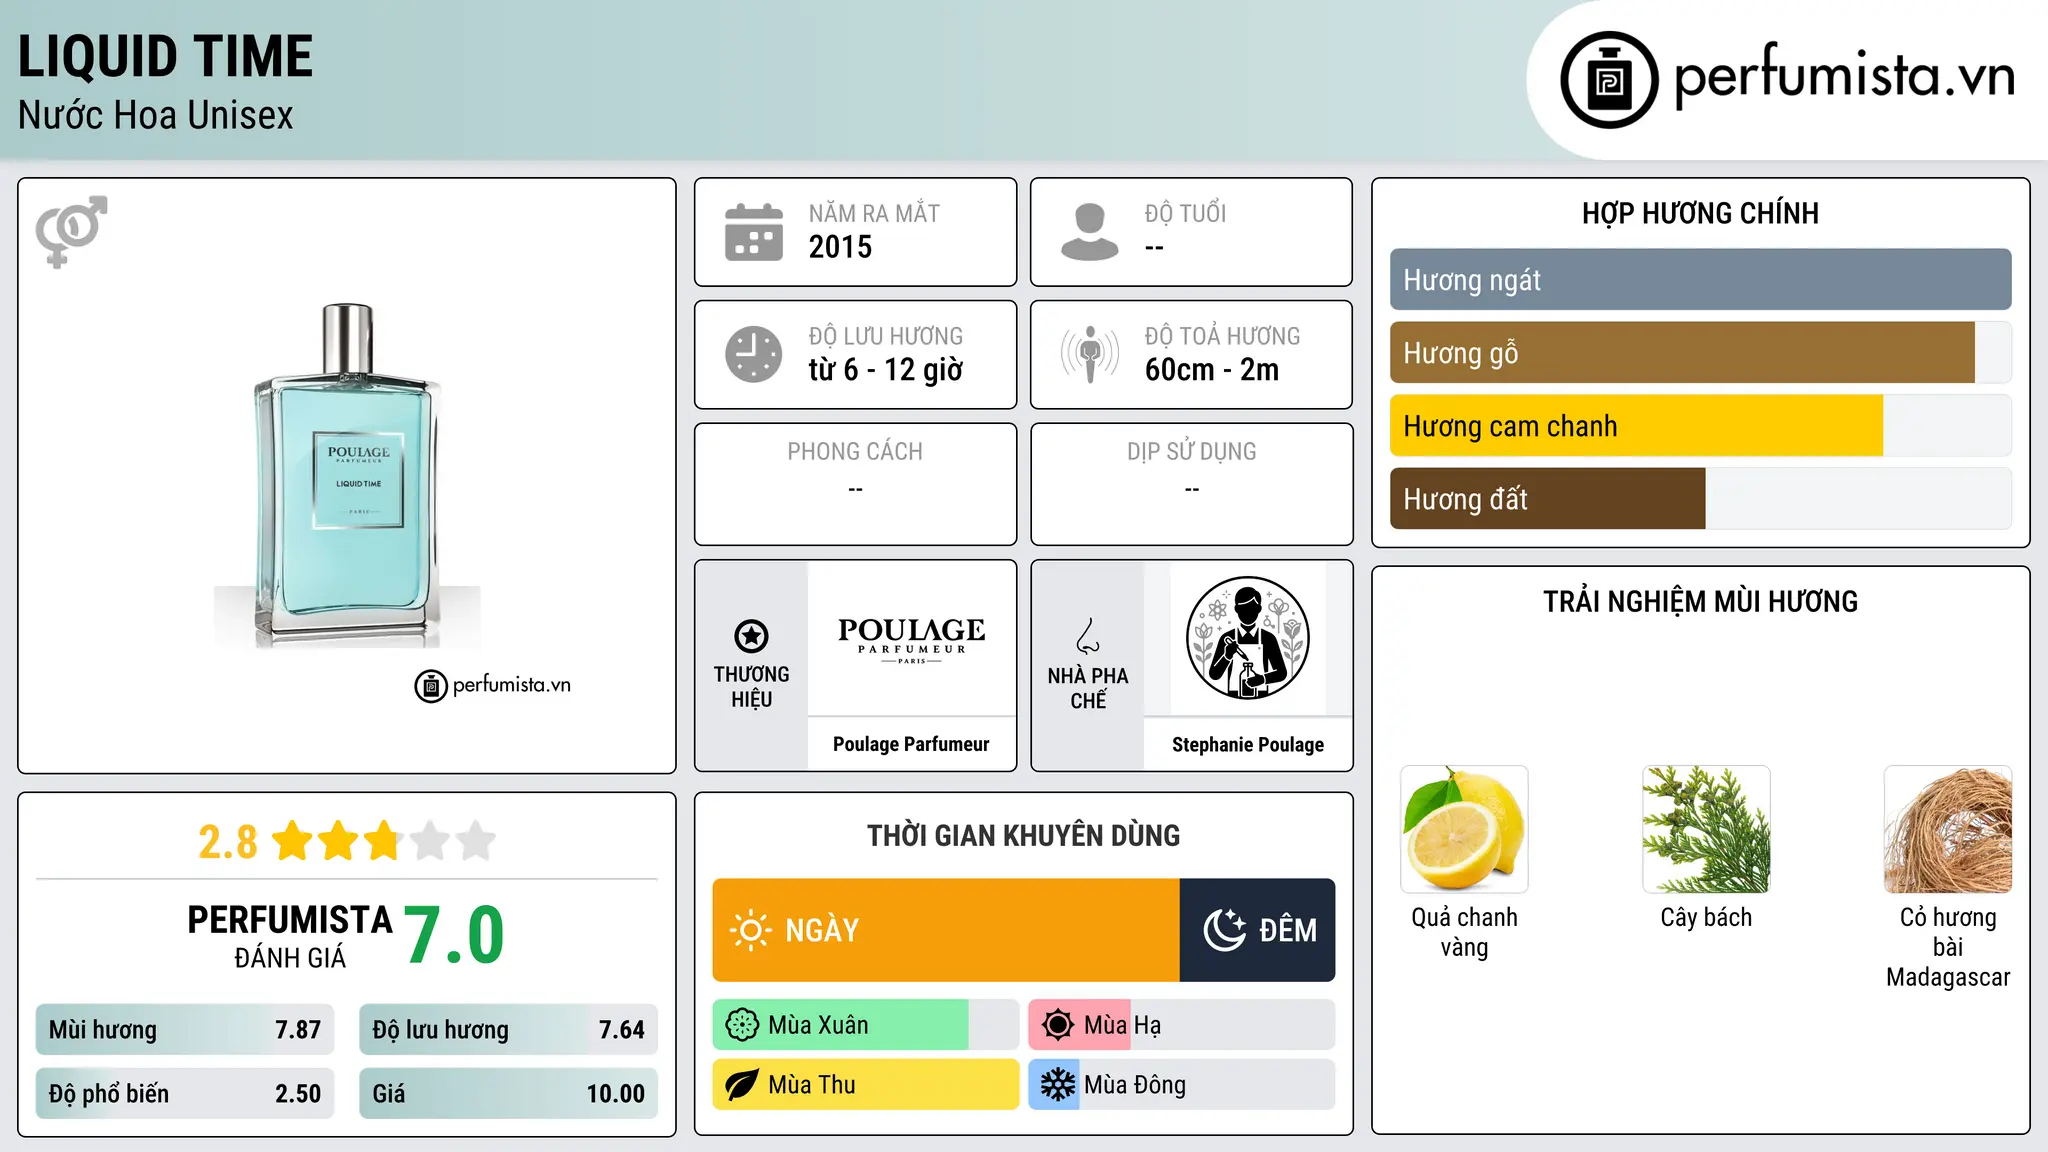Image resolution: width=2048 pixels, height=1152 pixels.
Task: Open the Poulage Parfumeur brand logo
Action: click(x=911, y=640)
